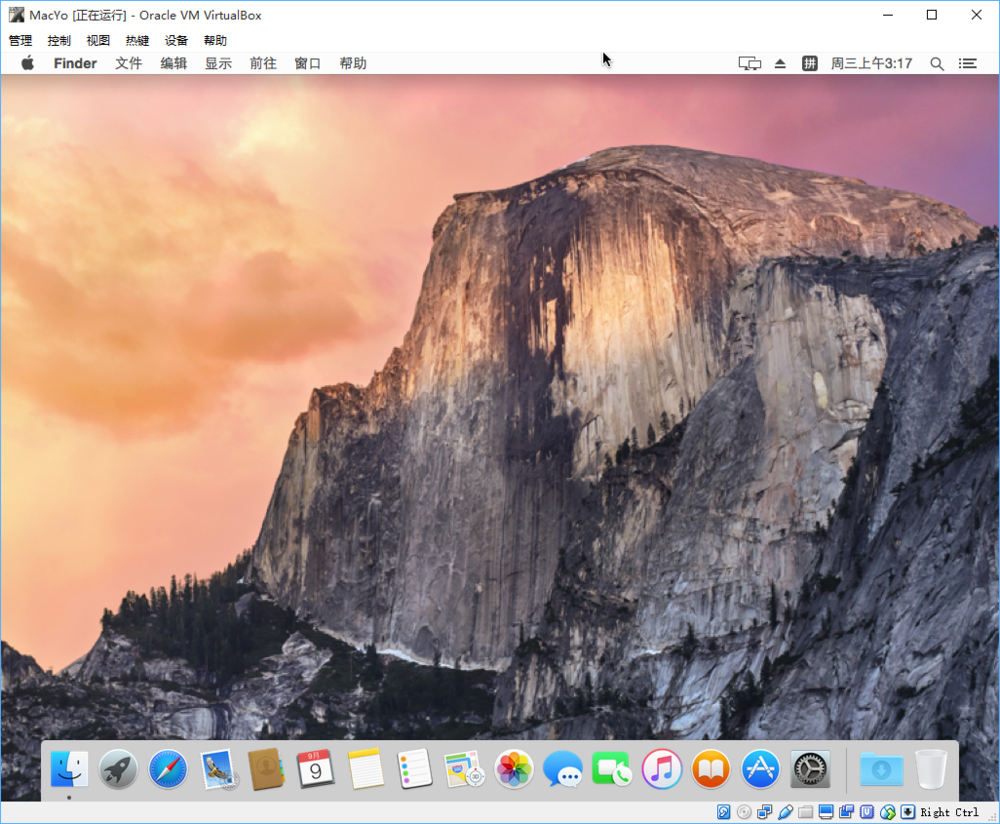The width and height of the screenshot is (1000, 824).
Task: Open the macOS 编辑 menu
Action: [173, 63]
